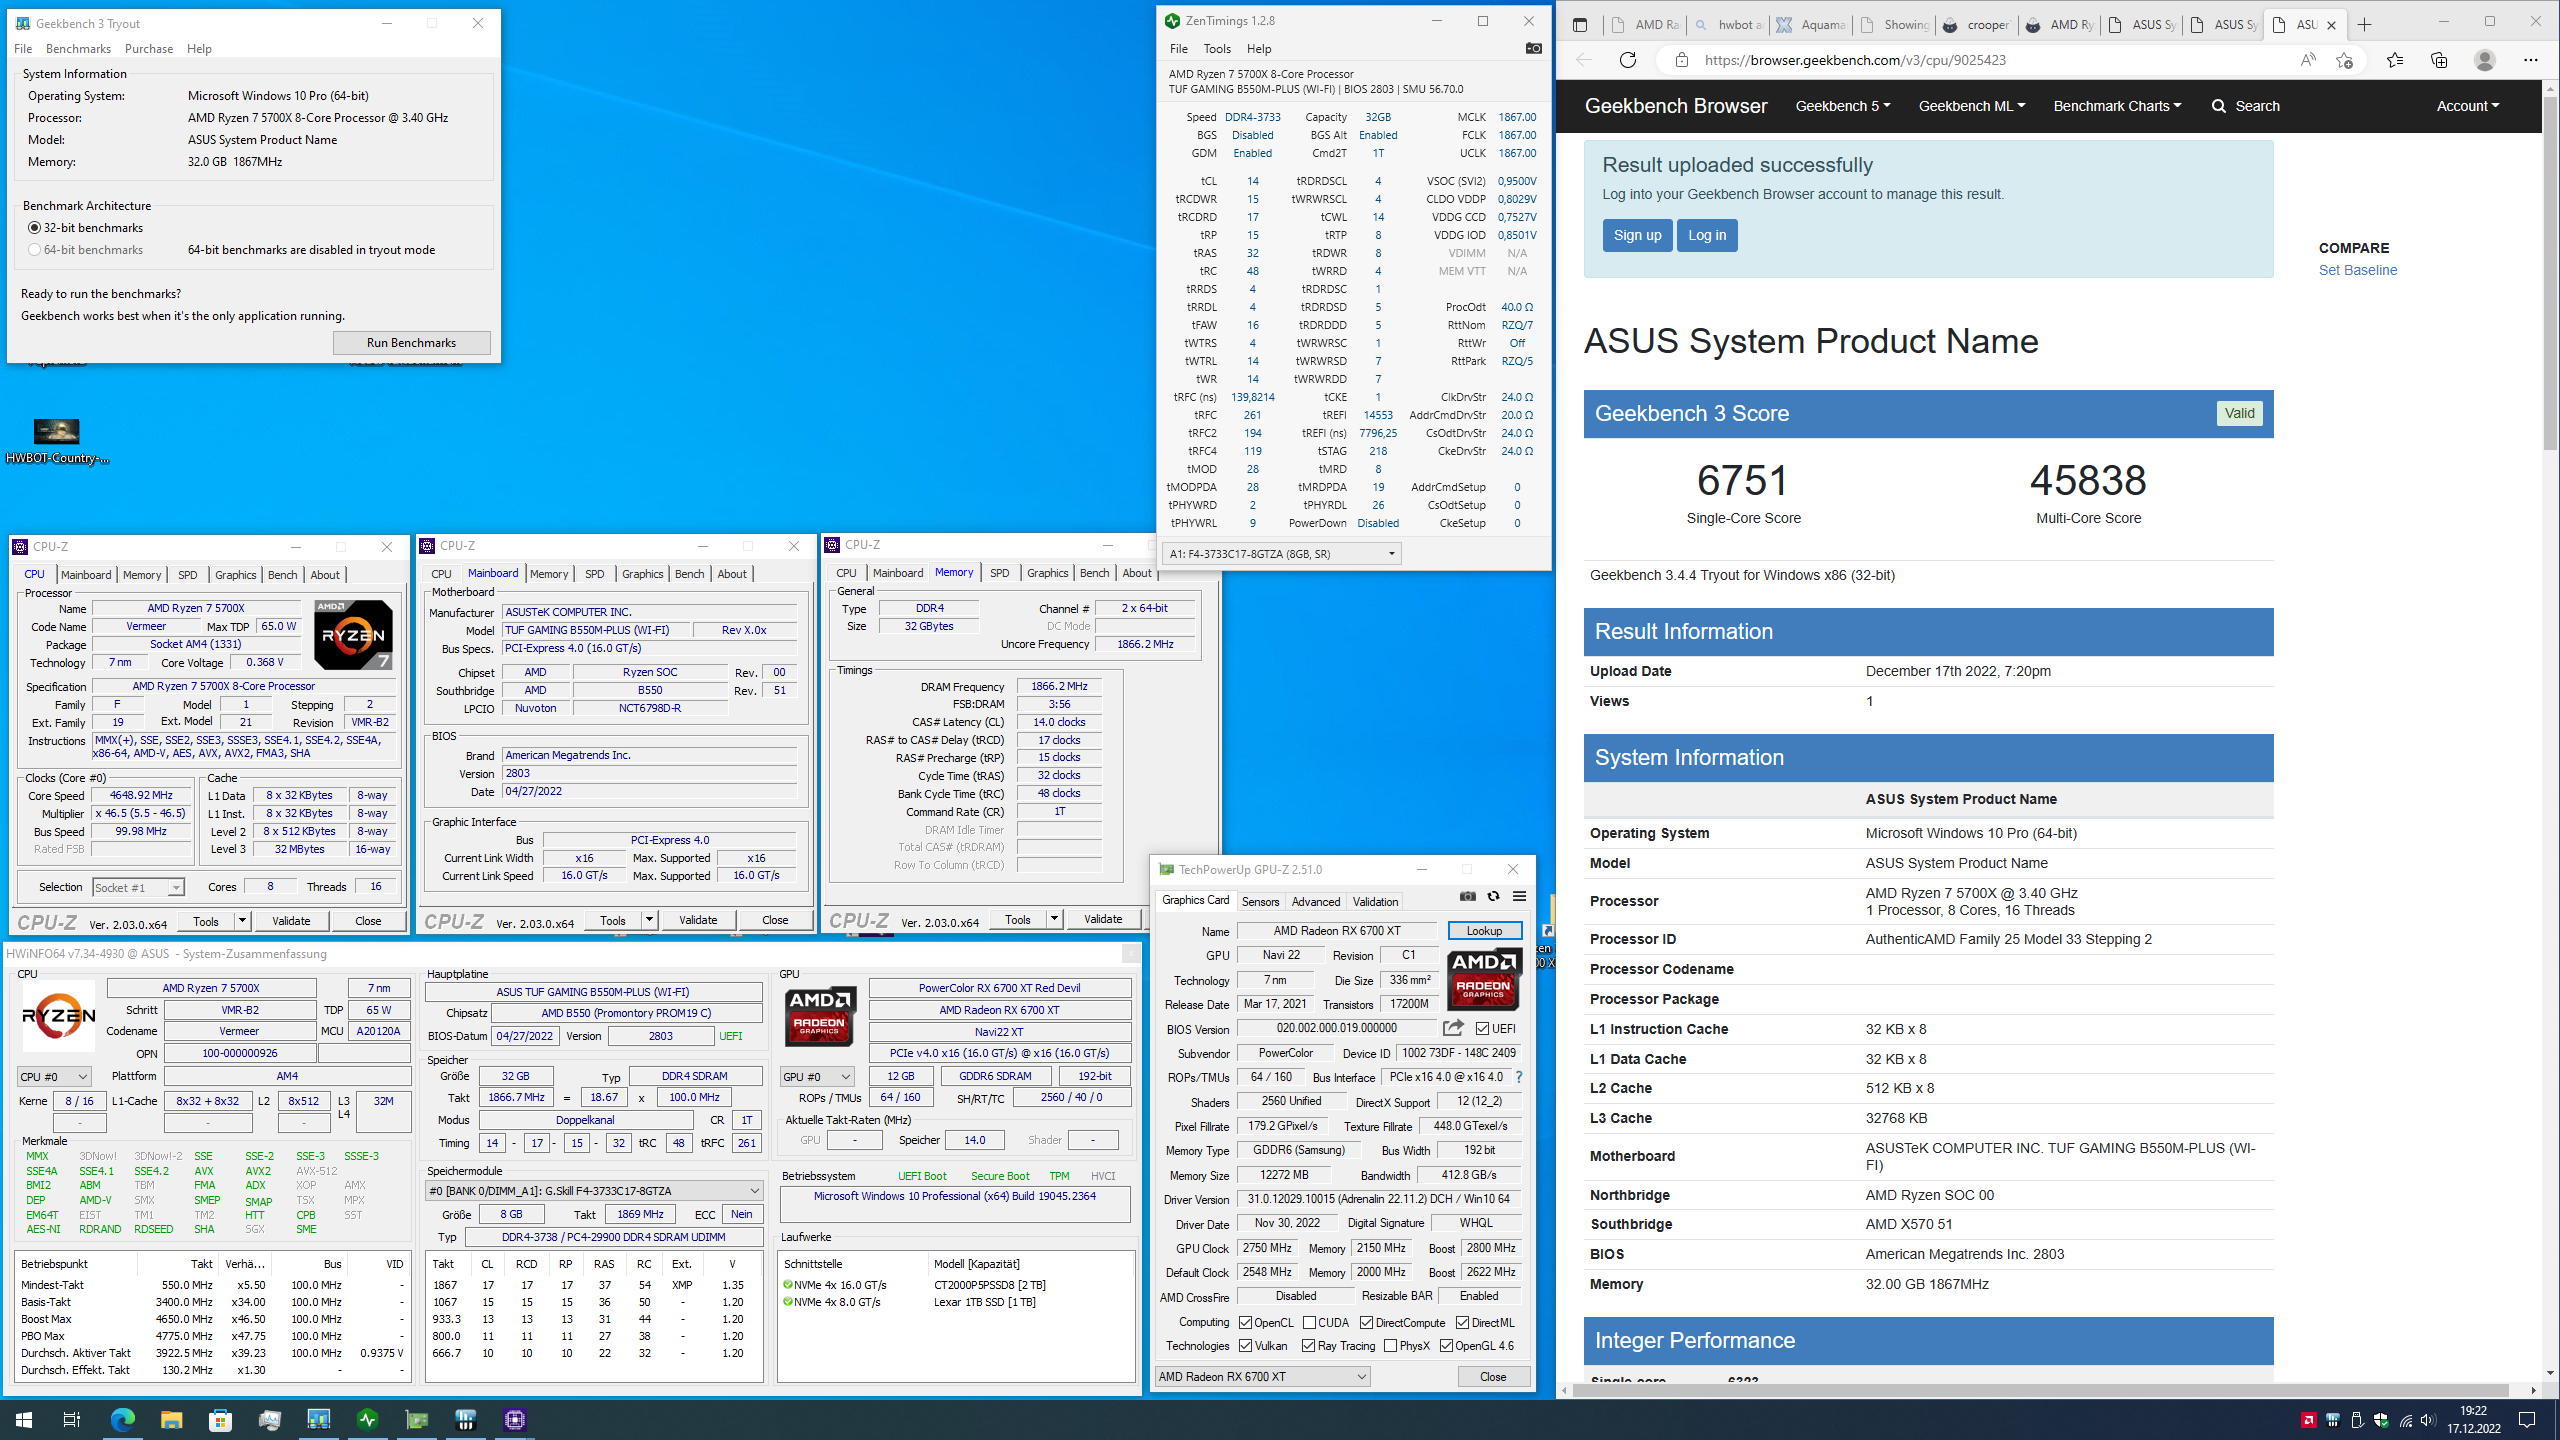Click the Edge profile avatar icon

(2484, 60)
